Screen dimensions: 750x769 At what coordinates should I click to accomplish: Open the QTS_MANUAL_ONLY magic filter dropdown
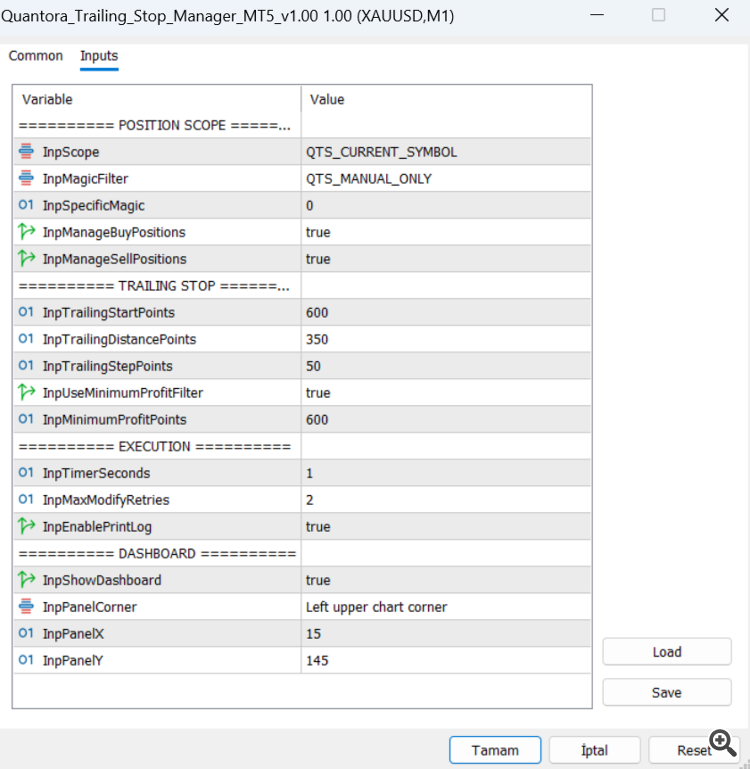coord(446,179)
